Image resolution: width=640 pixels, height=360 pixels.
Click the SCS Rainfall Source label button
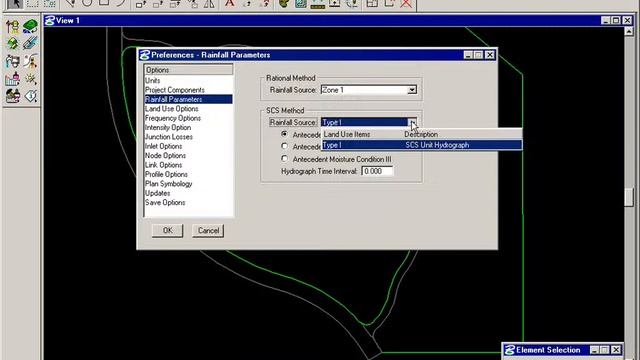[293, 122]
